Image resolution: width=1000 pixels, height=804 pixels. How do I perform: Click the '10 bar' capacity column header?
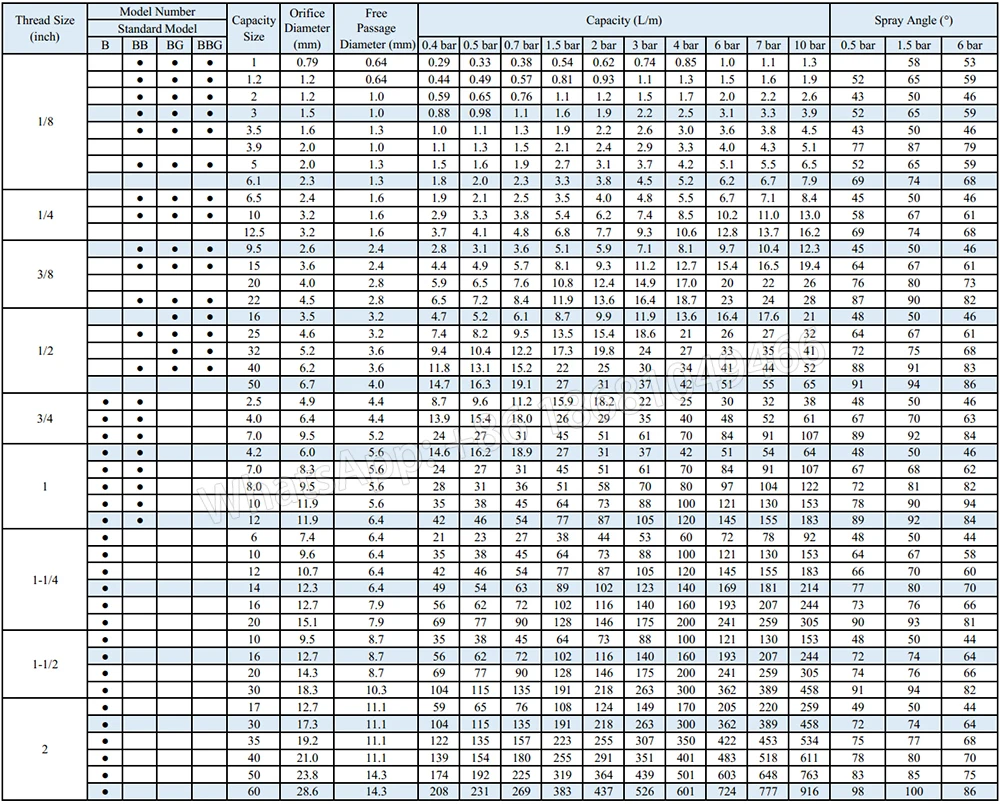point(809,45)
